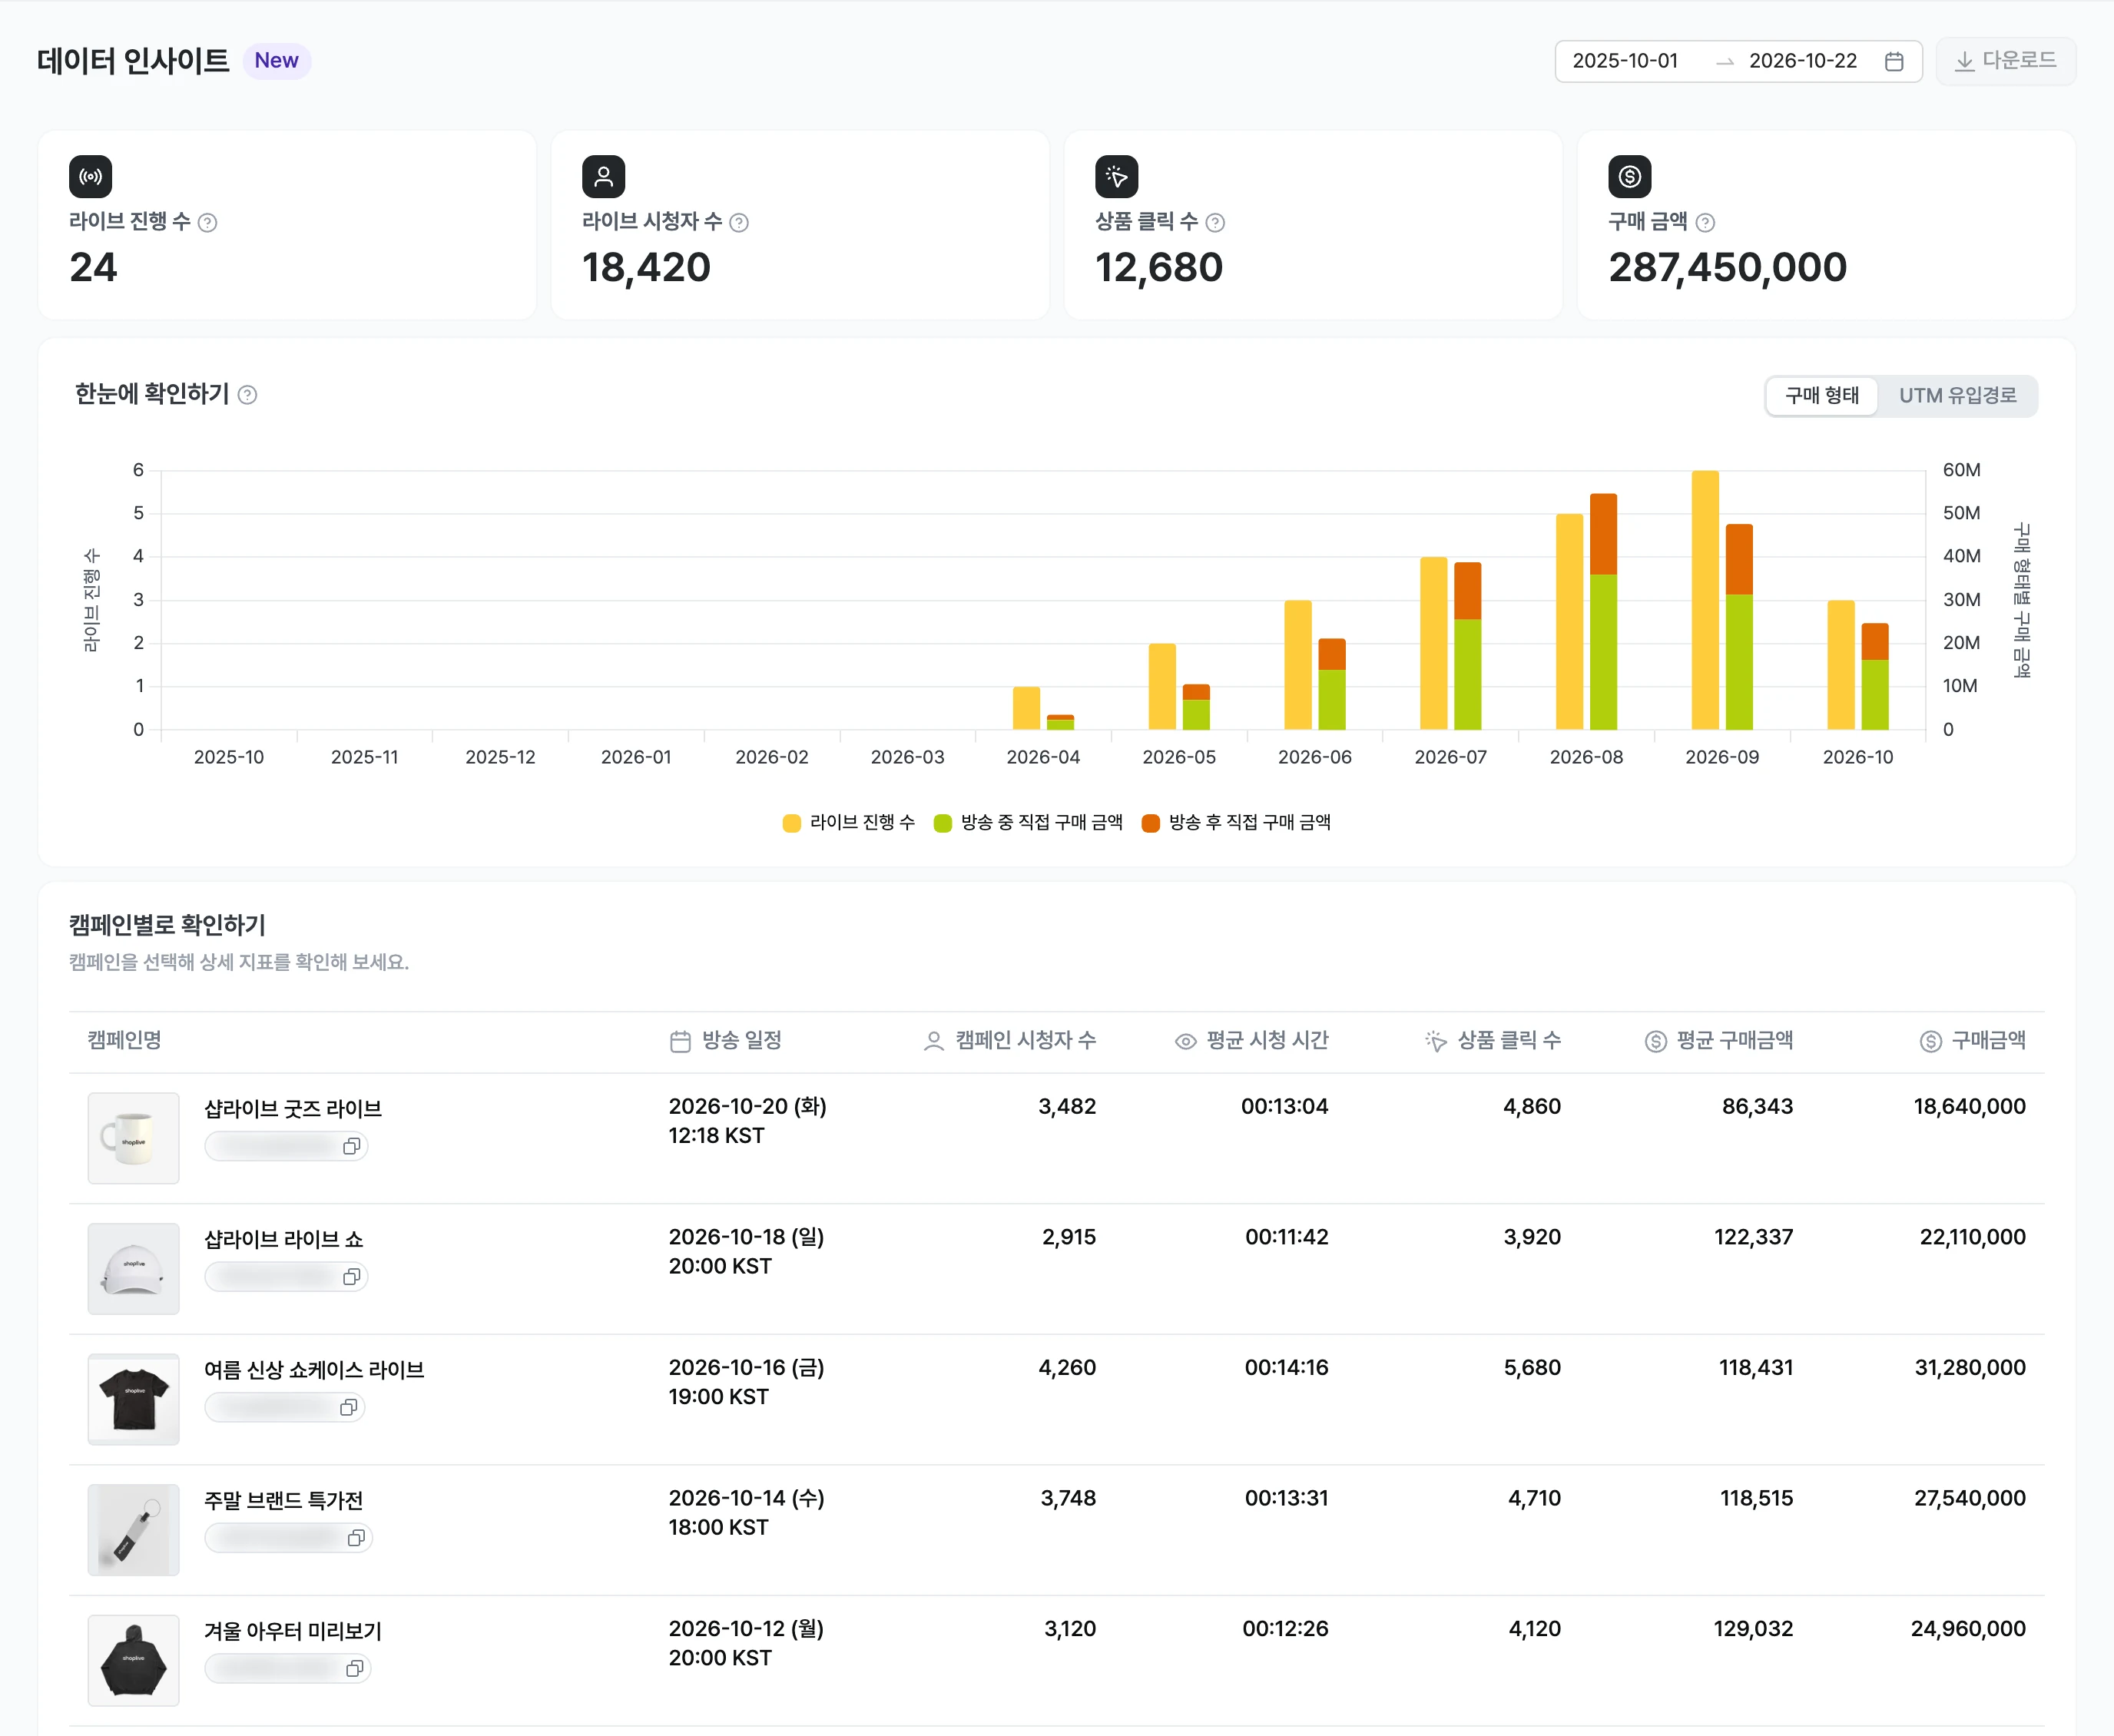Copy the 샵라이브 굿즈 라이브 campaign ID
Screen dimensions: 2114x1736
point(351,1146)
